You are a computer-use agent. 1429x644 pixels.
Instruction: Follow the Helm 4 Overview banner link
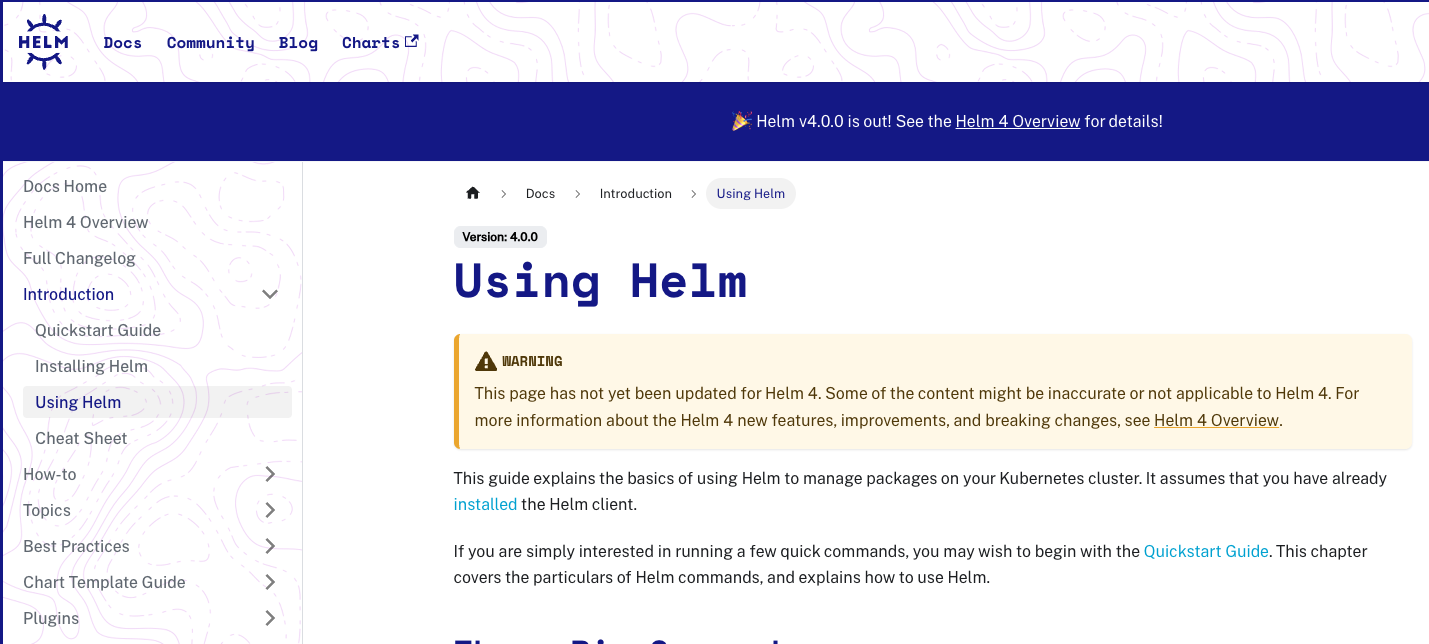point(1018,121)
